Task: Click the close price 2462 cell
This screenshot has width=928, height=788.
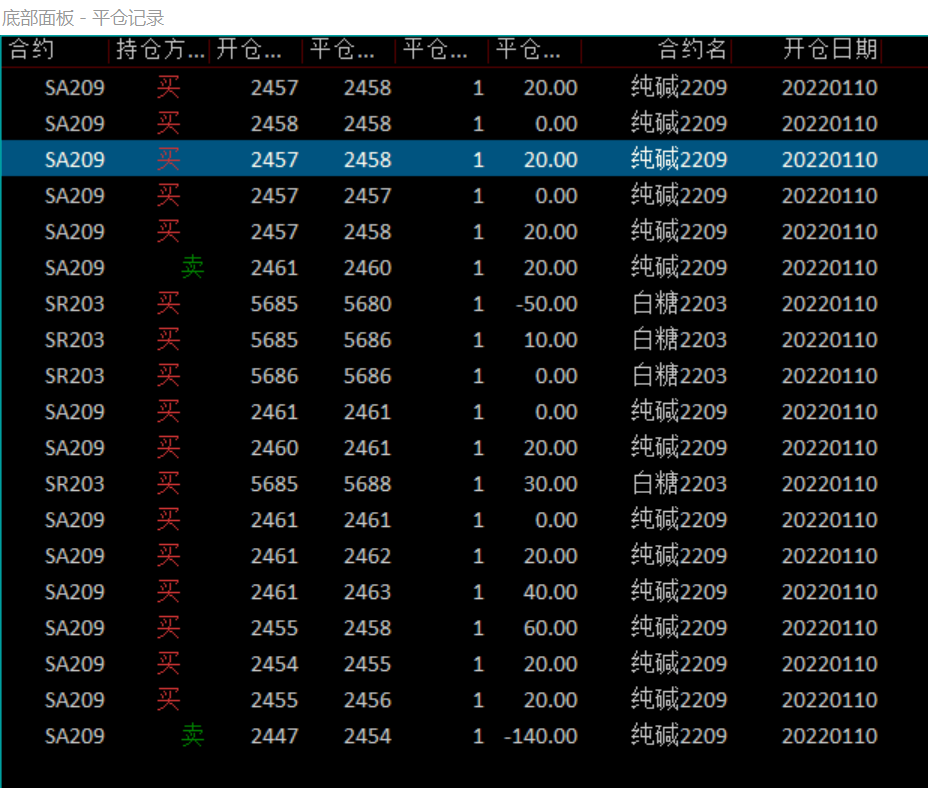Action: coord(367,556)
